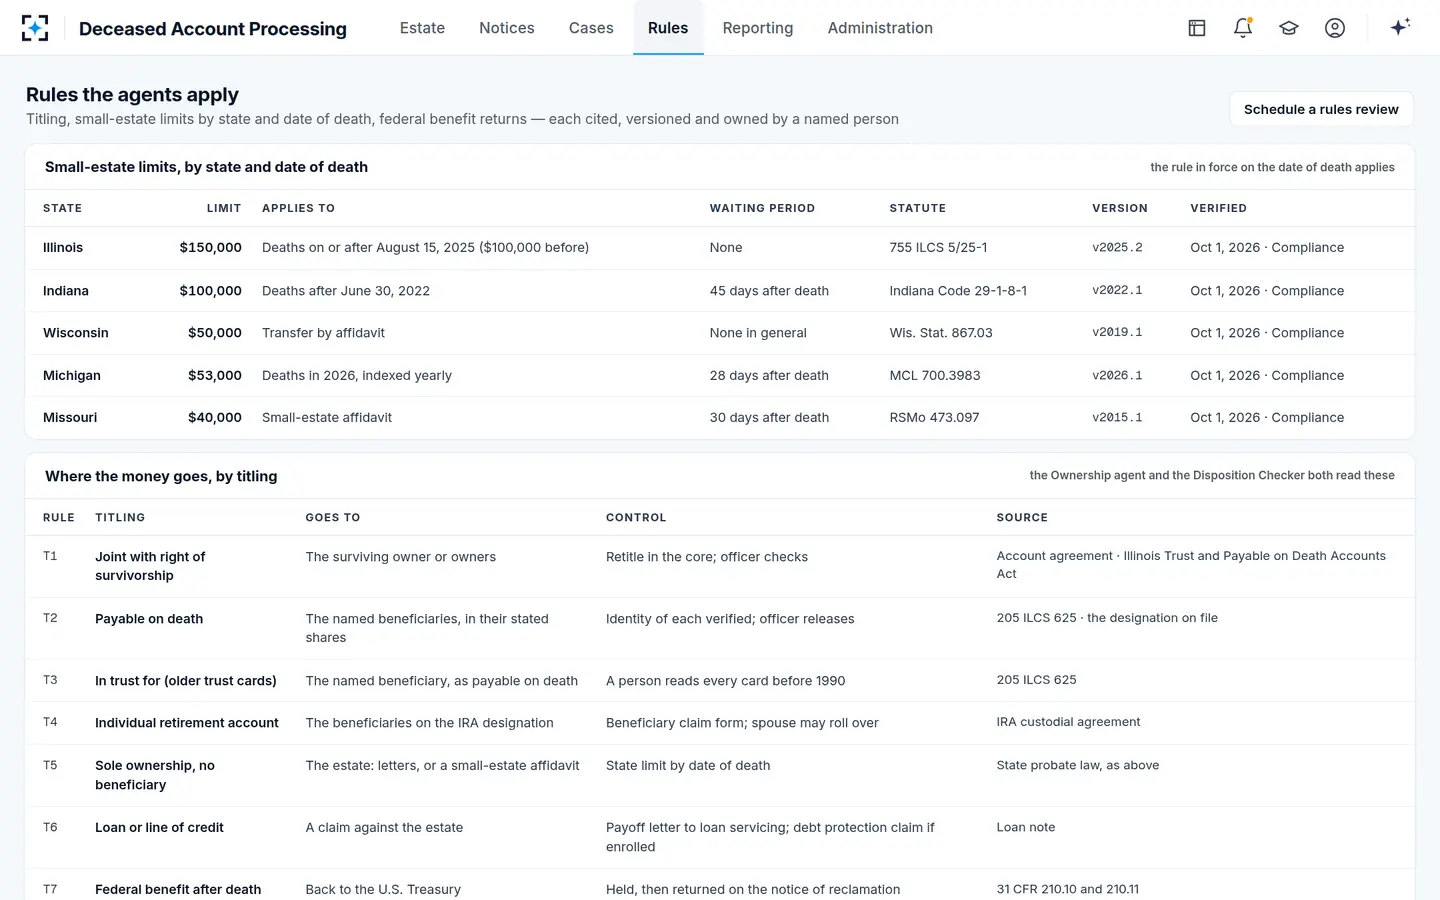
Task: Click the Deceased Account Processing title
Action: pos(213,29)
